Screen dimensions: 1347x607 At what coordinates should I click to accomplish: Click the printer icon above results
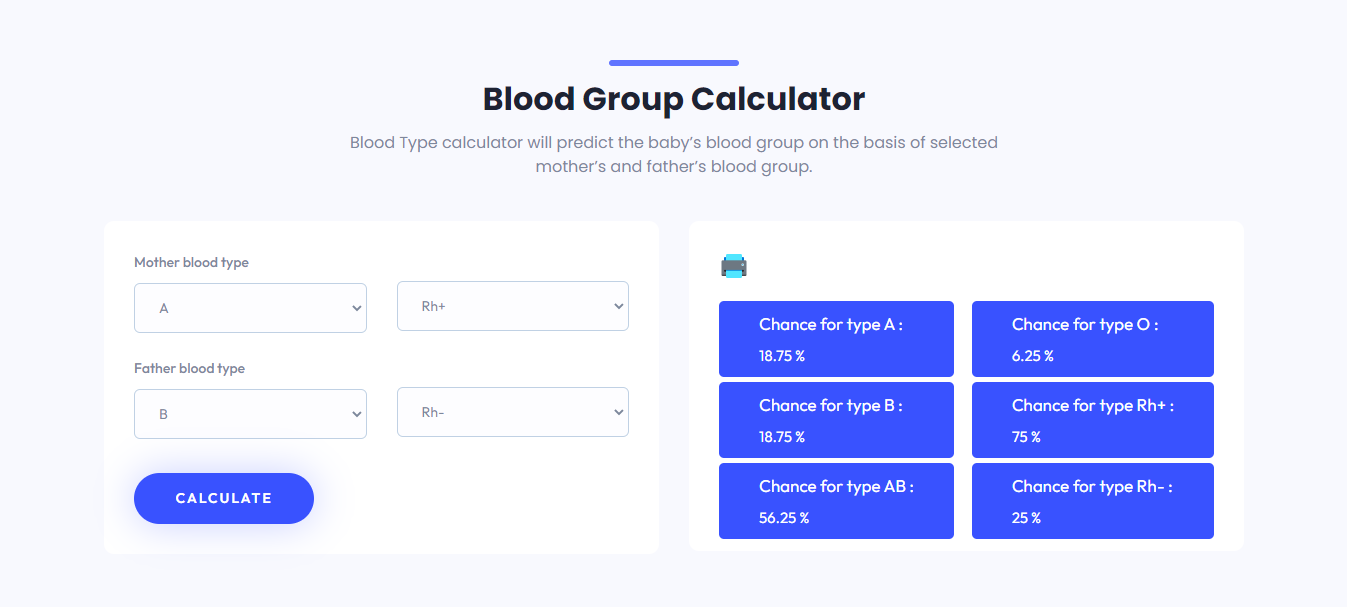point(734,266)
